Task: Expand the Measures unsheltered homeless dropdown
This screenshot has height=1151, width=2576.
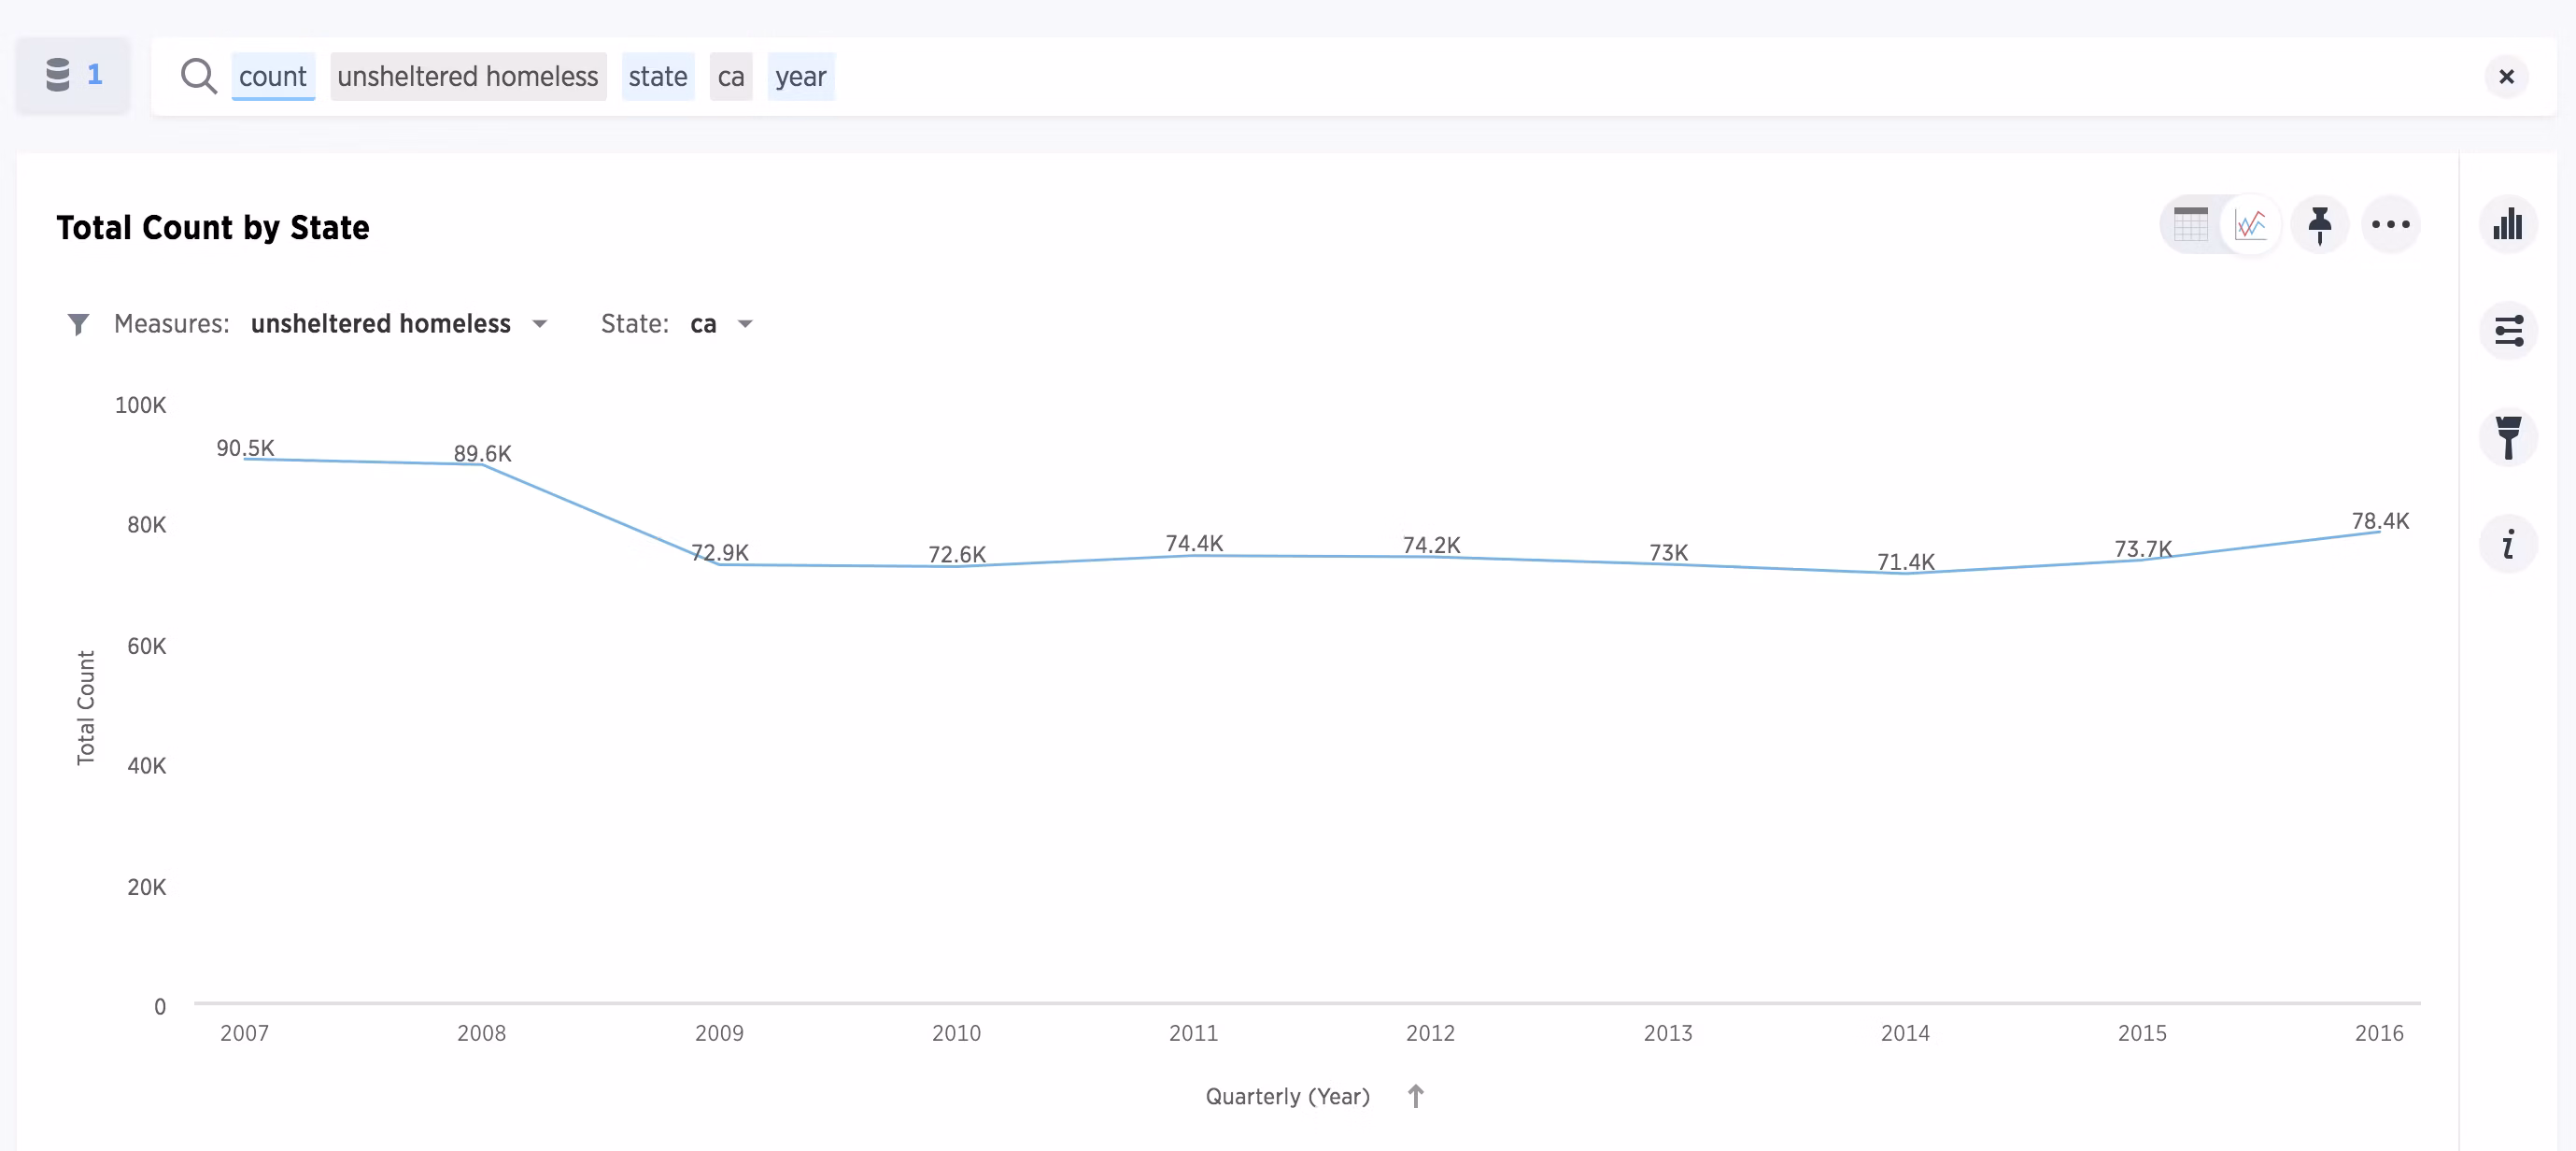Action: pos(539,324)
